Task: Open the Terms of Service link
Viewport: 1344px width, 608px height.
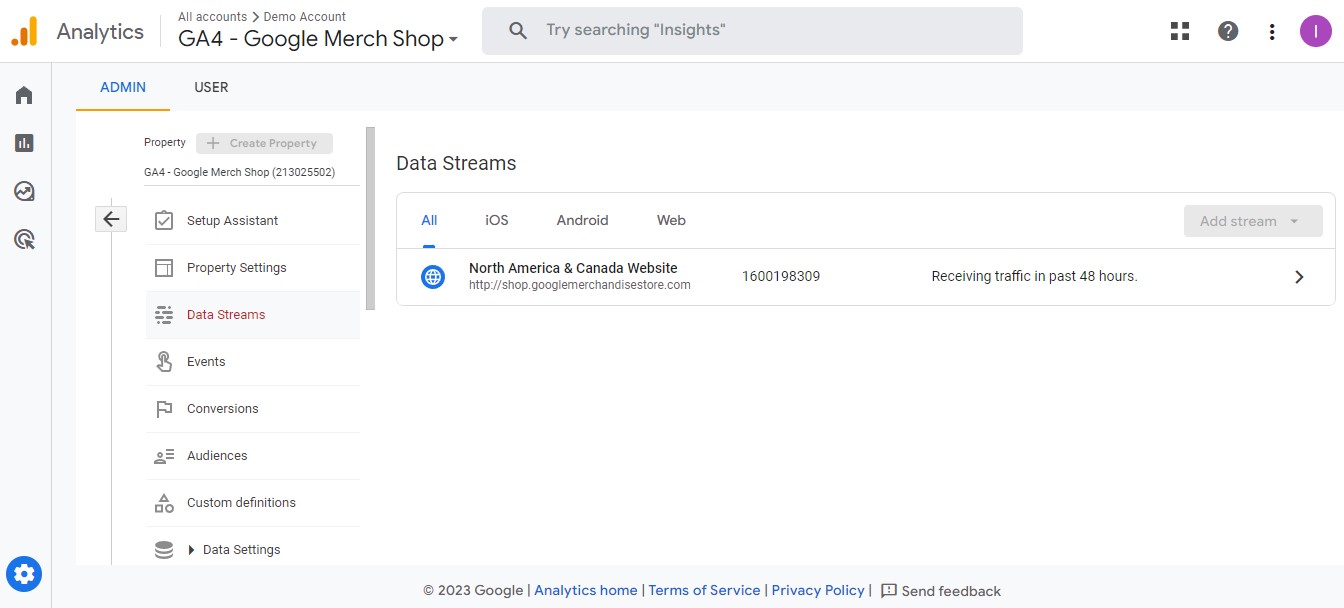Action: [704, 590]
